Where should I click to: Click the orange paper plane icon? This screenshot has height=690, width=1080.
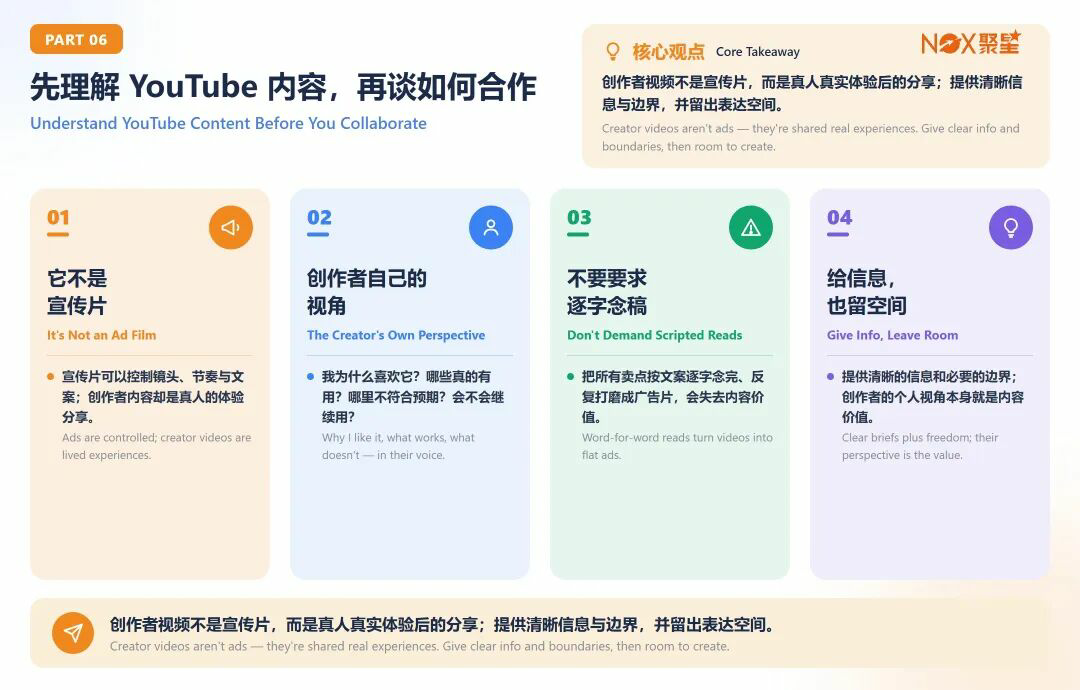73,633
